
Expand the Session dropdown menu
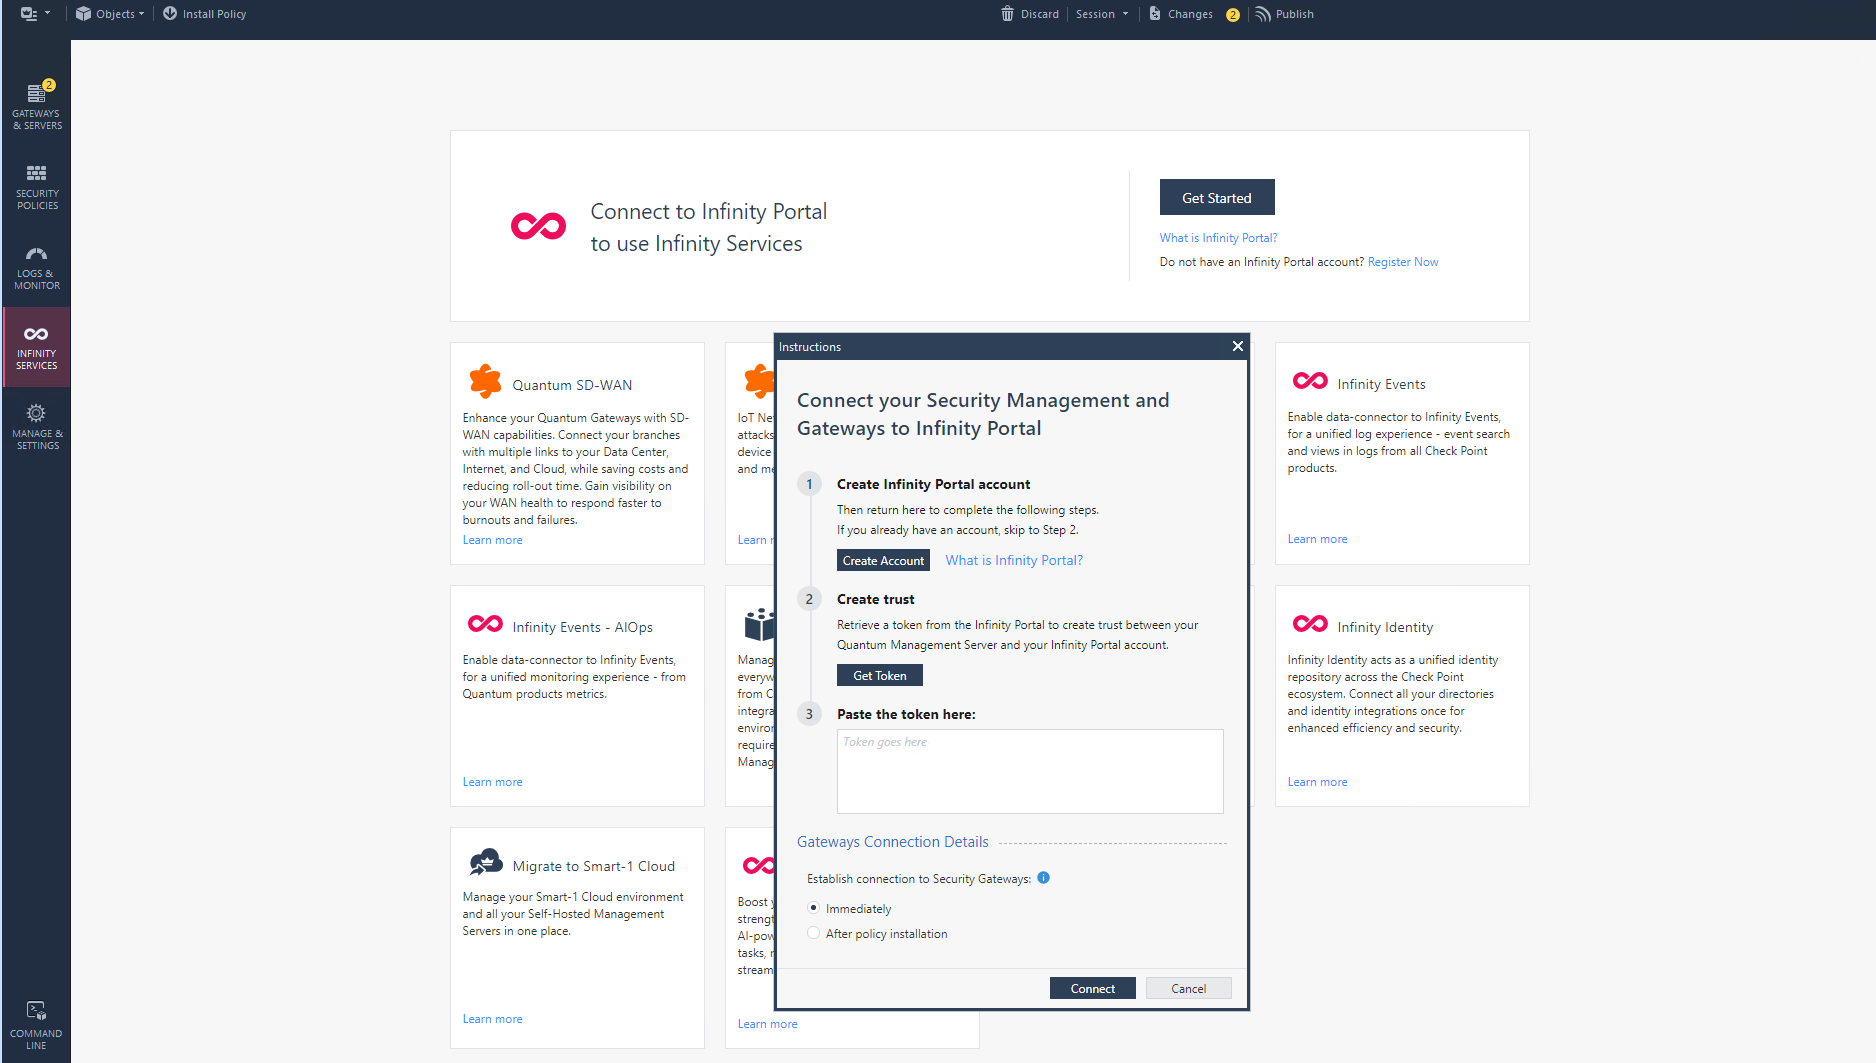[x=1101, y=14]
